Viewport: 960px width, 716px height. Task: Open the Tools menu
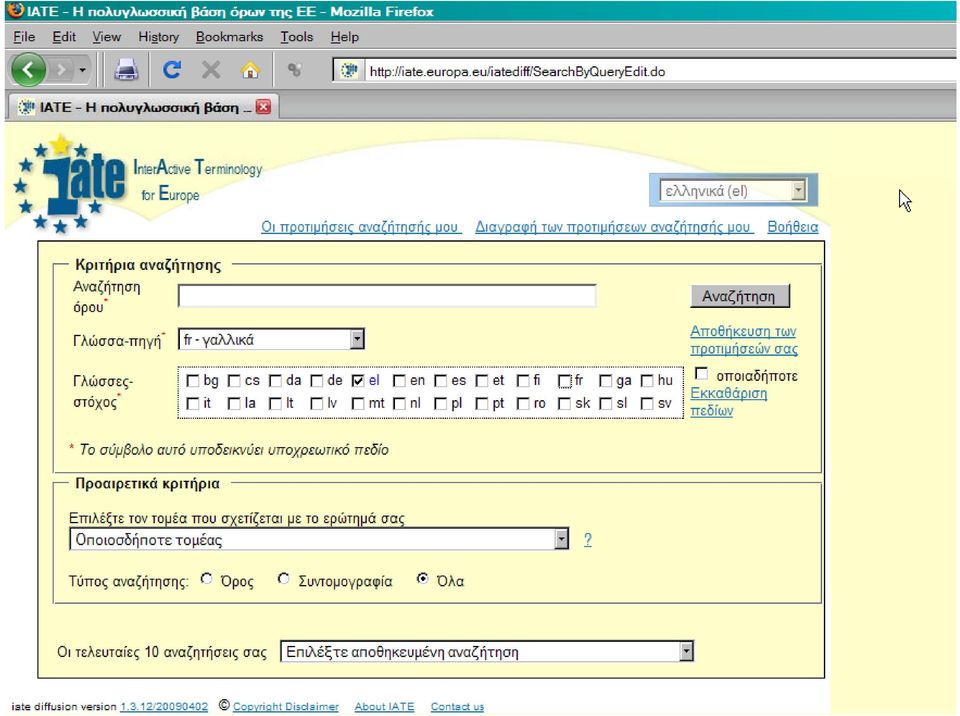pyautogui.click(x=296, y=37)
